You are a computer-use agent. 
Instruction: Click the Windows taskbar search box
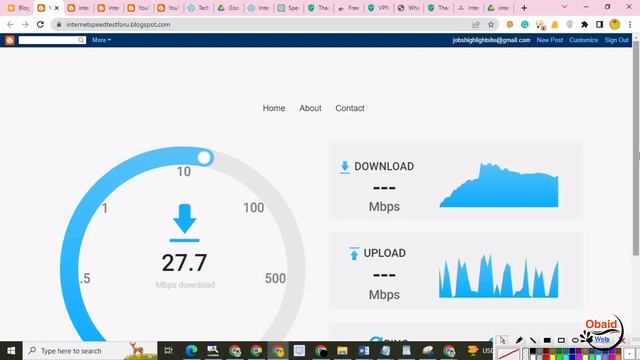[90, 351]
